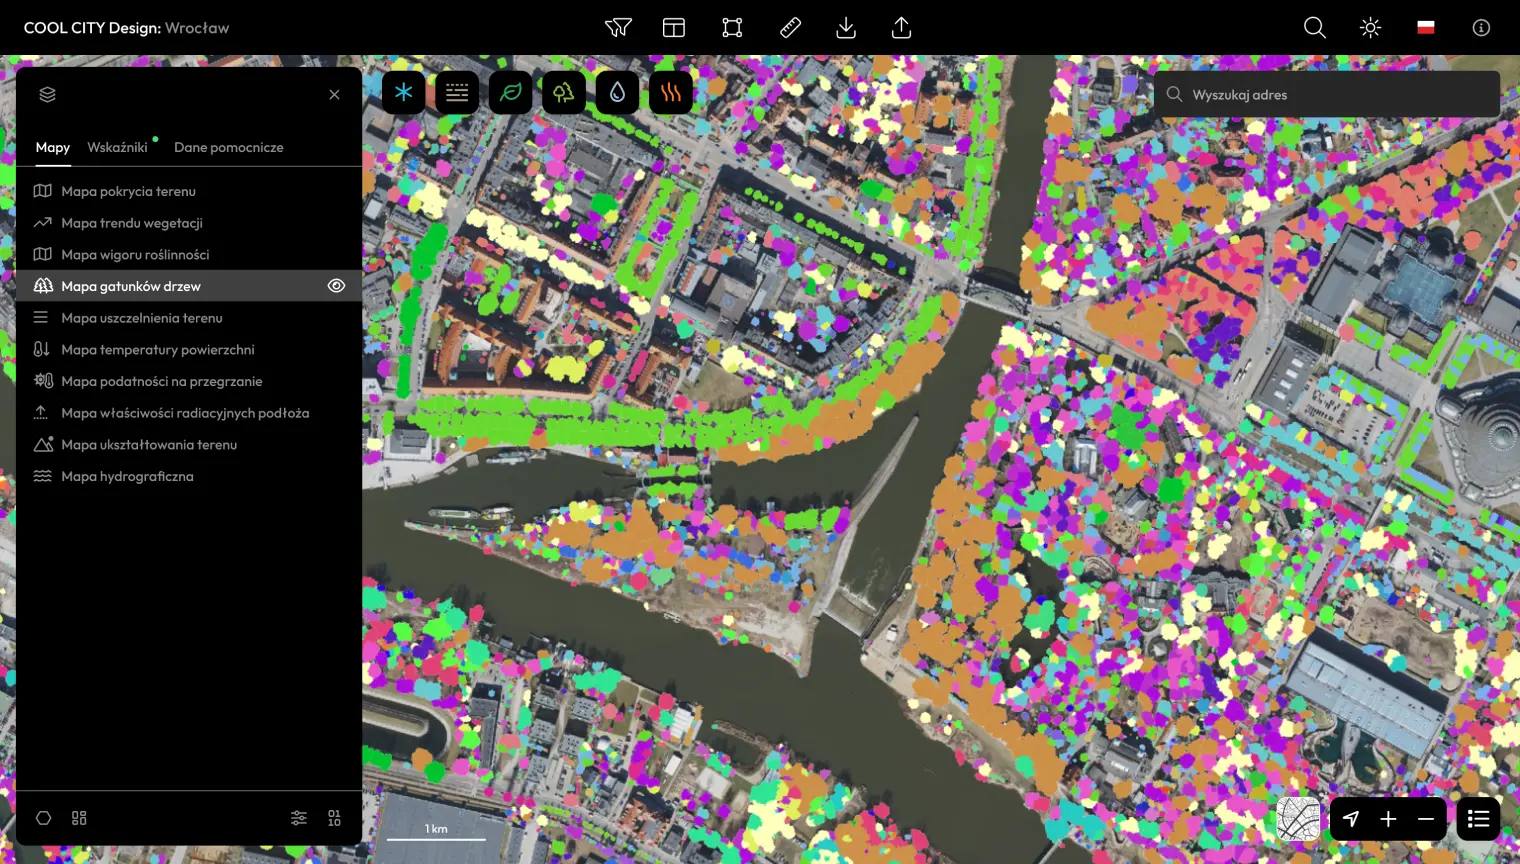The width and height of the screenshot is (1520, 864).
Task: Click the hexagon icon at panel bottom
Action: (x=43, y=818)
